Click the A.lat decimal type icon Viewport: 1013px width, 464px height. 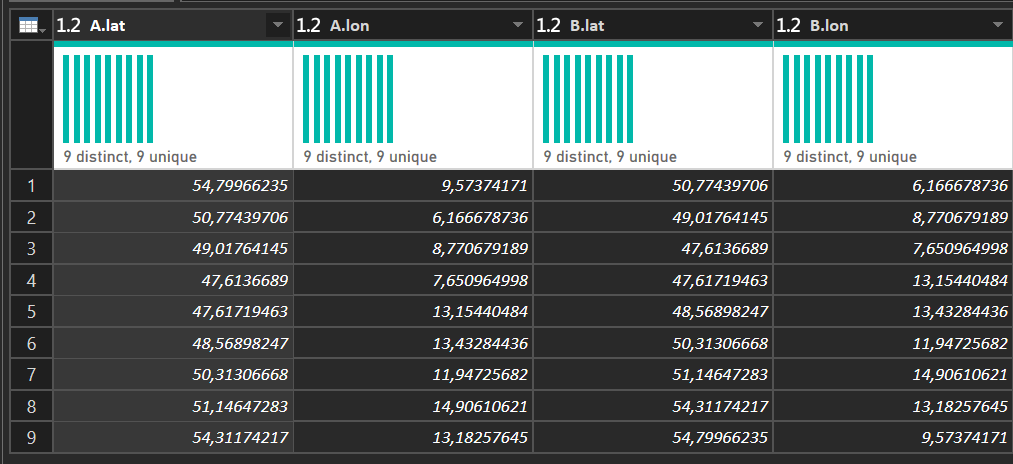[70, 25]
